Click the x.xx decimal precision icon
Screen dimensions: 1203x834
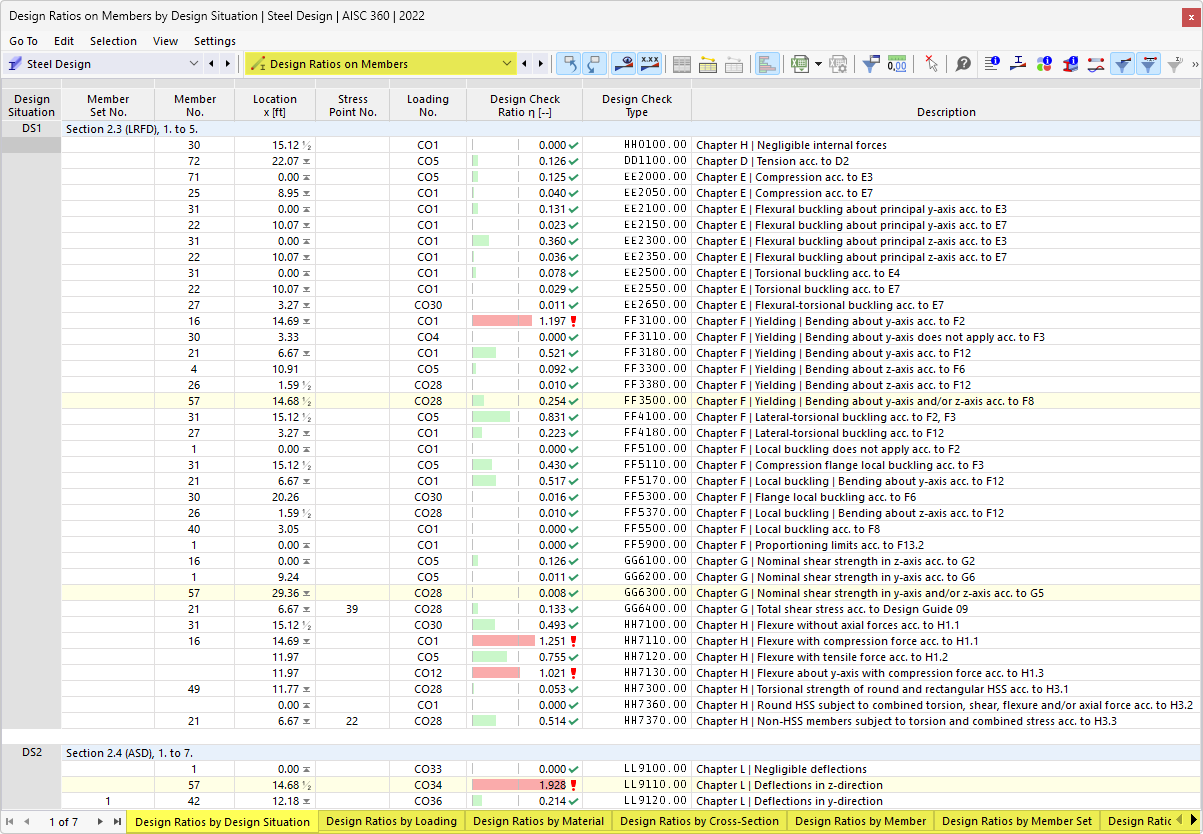point(650,63)
